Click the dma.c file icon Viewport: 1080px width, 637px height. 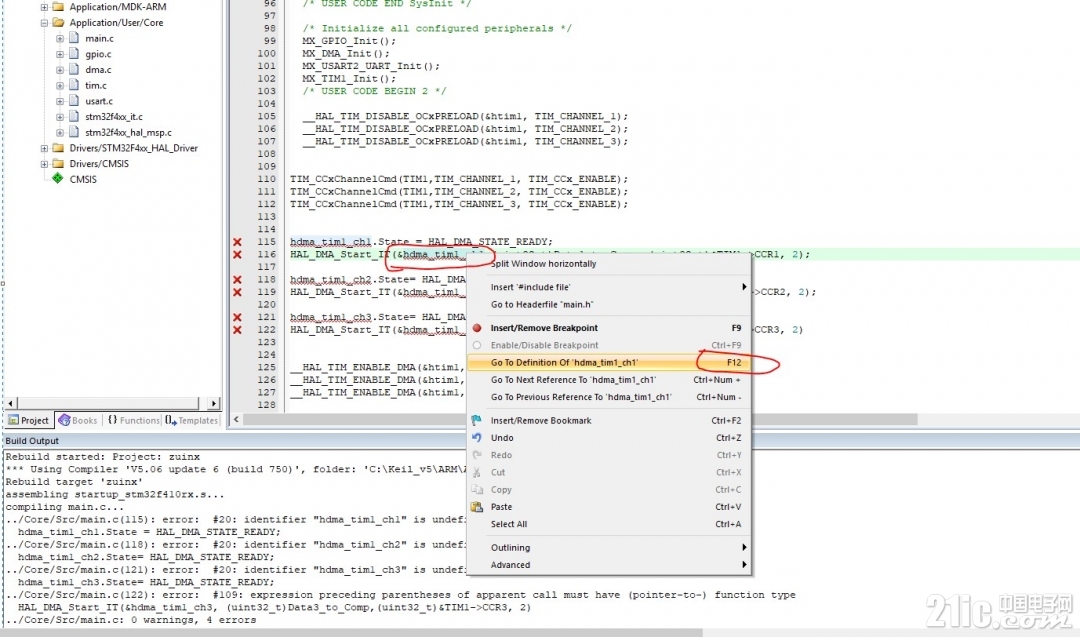pyautogui.click(x=74, y=69)
